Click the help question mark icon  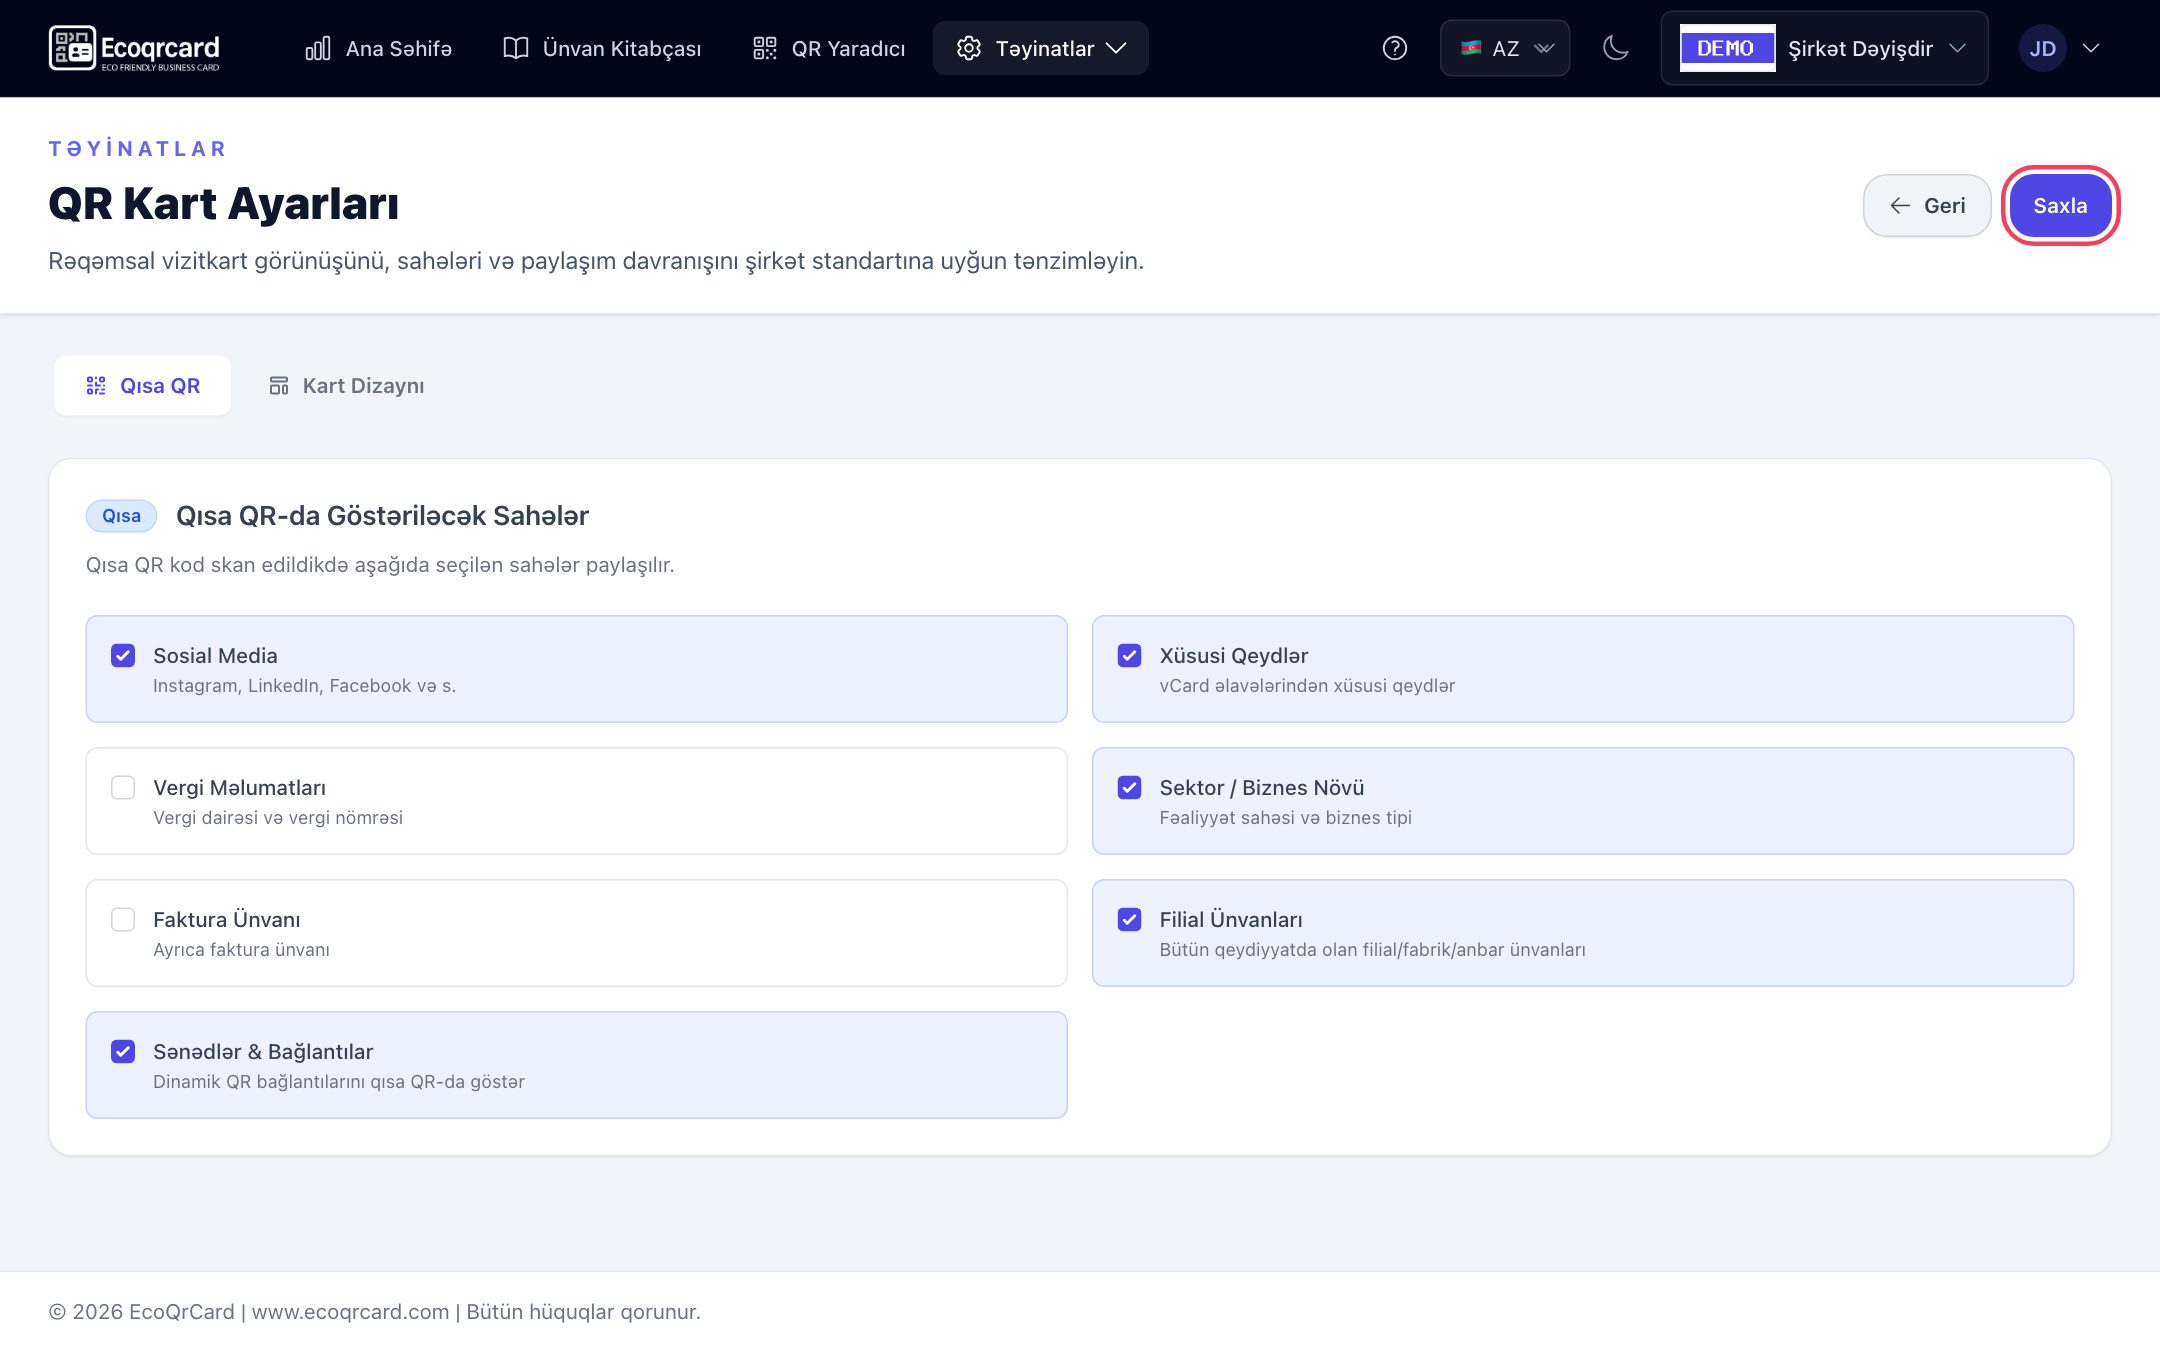coord(1394,48)
